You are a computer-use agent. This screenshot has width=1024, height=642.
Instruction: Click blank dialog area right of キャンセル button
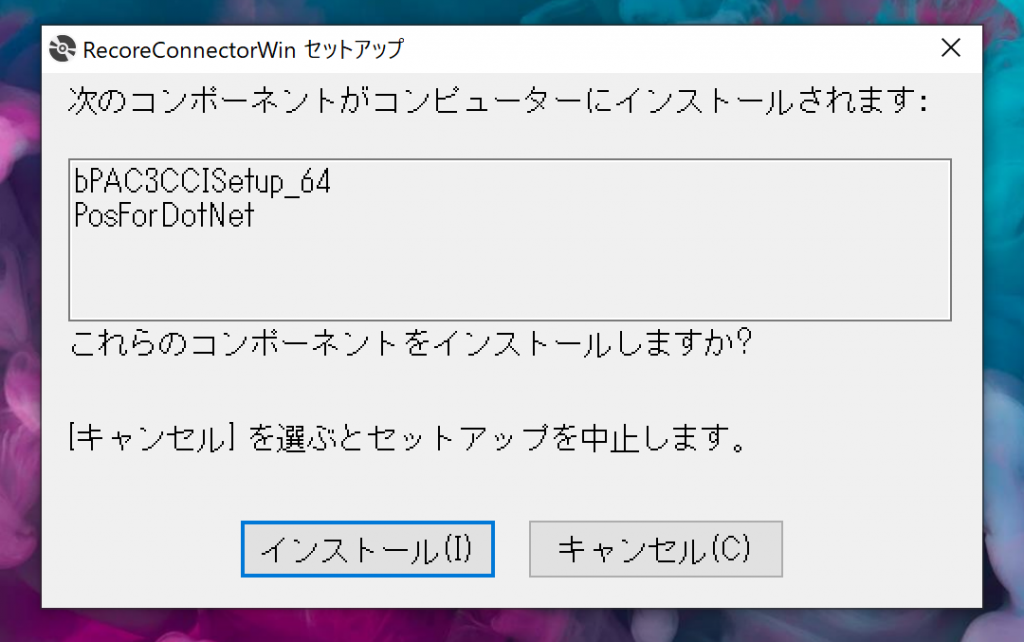pos(880,549)
